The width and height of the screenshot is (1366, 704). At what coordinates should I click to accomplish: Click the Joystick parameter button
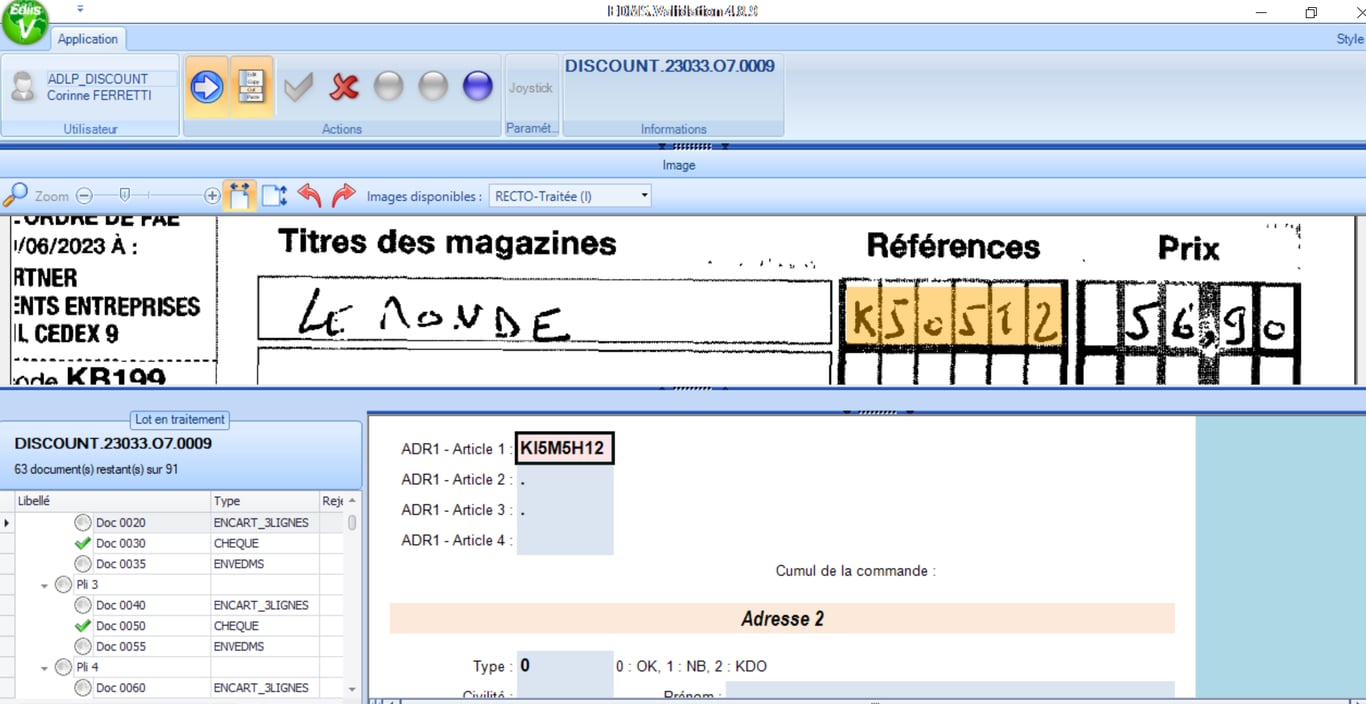pyautogui.click(x=530, y=88)
